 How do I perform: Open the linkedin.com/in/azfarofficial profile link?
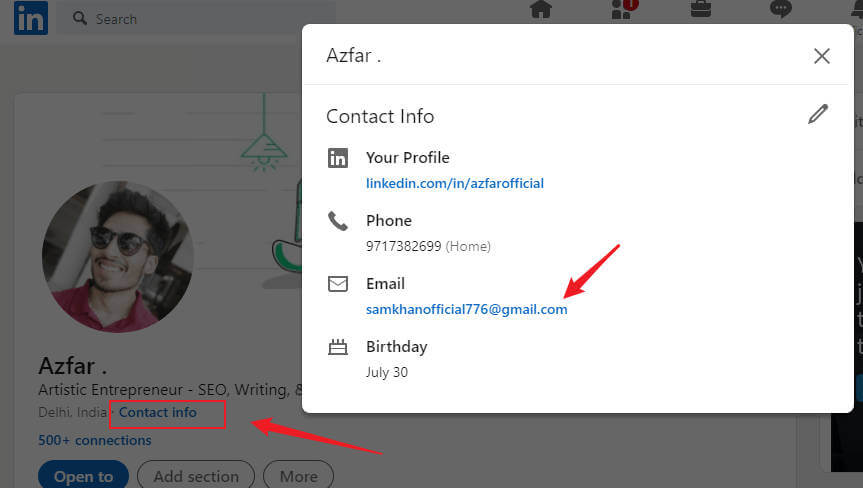tap(454, 183)
